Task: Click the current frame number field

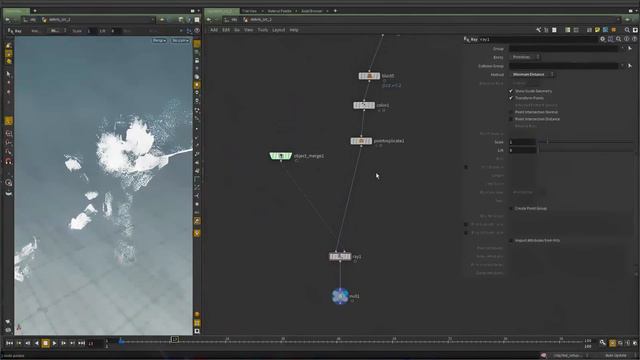Action: (95, 344)
